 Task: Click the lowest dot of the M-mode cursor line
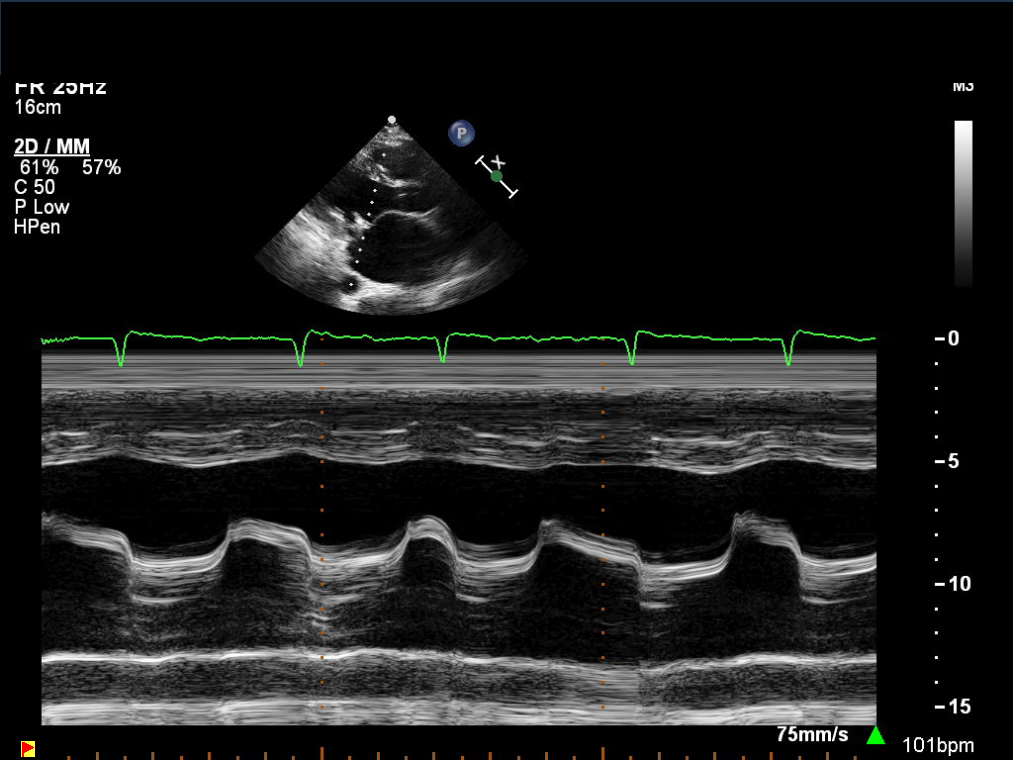(350, 285)
